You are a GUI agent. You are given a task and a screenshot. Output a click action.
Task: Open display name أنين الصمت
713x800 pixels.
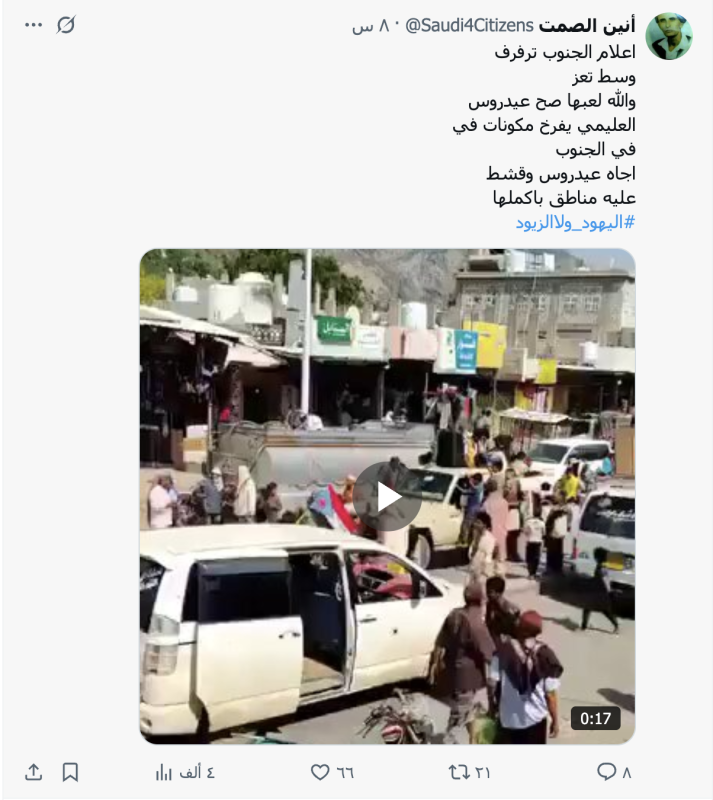coord(587,26)
